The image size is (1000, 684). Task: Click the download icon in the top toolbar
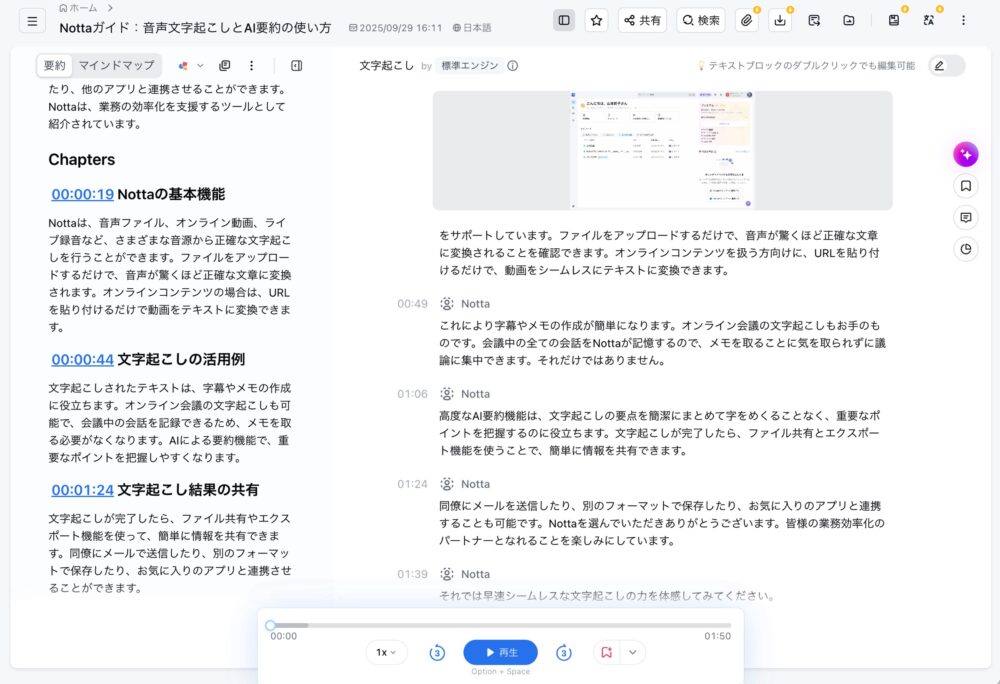point(780,20)
